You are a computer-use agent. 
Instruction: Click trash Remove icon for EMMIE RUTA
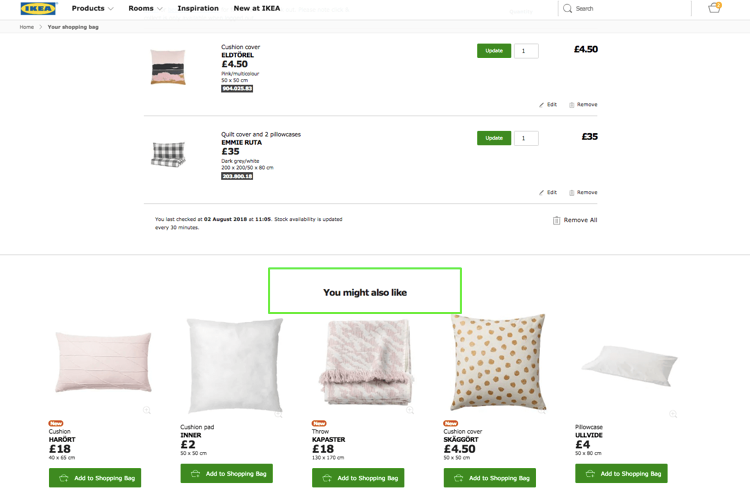point(572,193)
